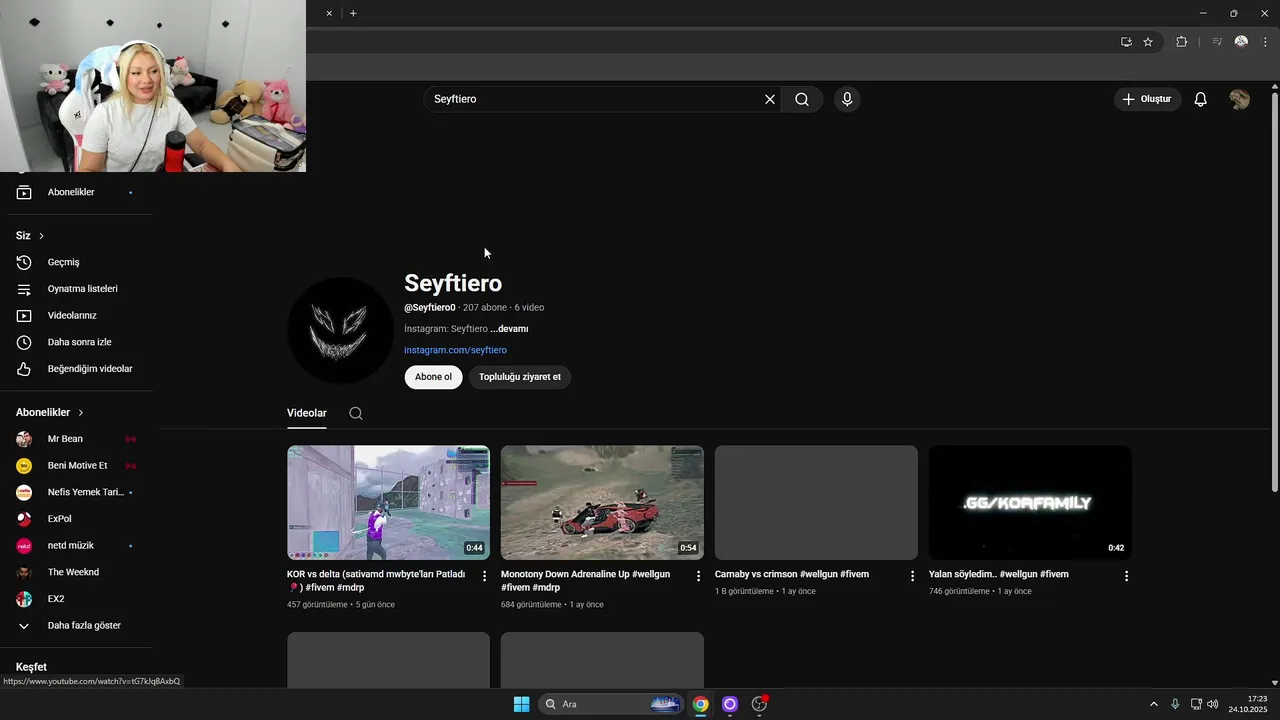The width and height of the screenshot is (1280, 720).
Task: Open the purple circle taskbar app
Action: coord(730,704)
